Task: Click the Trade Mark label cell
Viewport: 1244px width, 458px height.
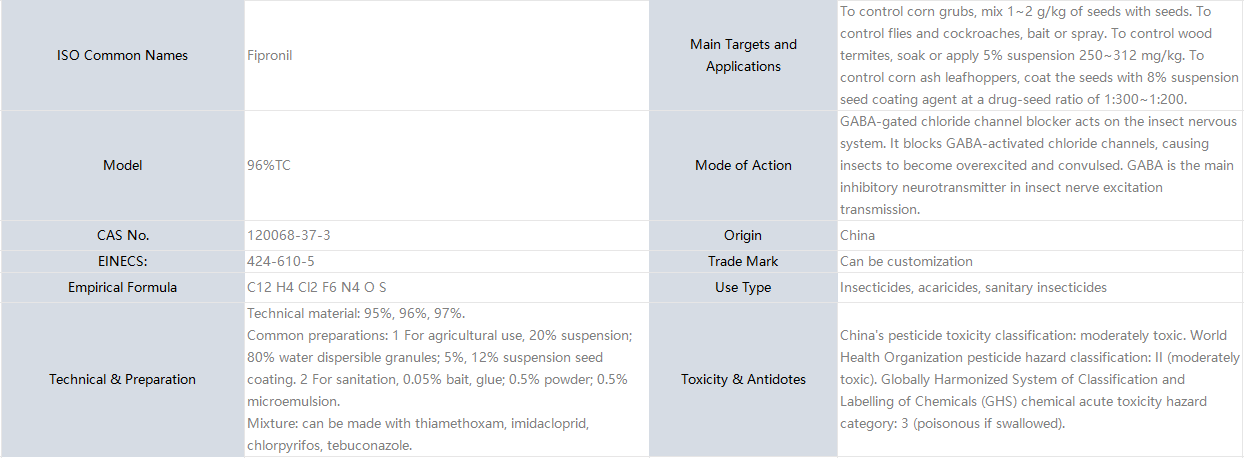Action: click(x=743, y=261)
